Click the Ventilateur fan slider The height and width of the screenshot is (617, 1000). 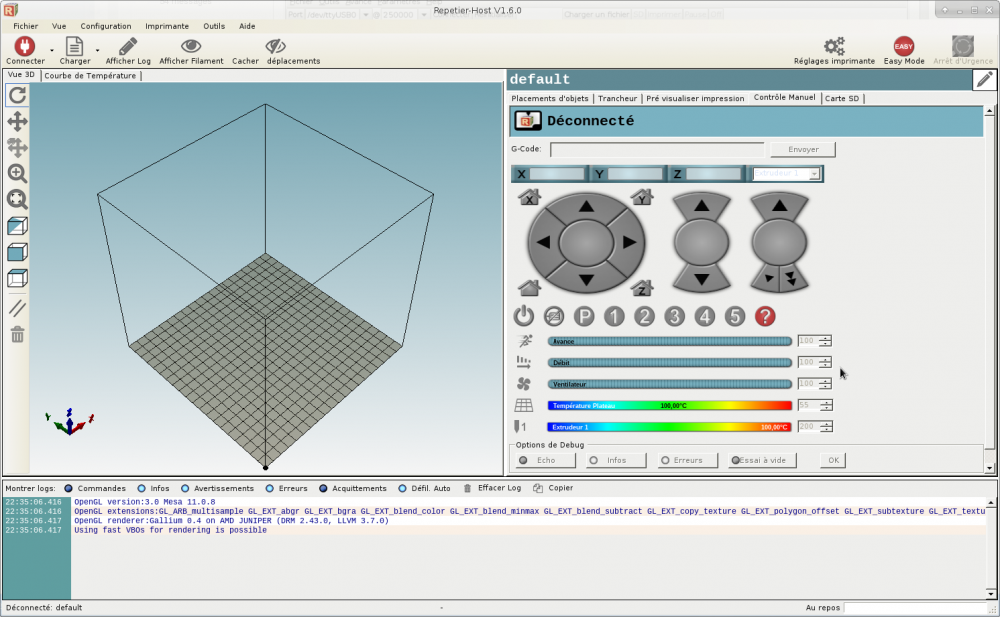click(670, 384)
